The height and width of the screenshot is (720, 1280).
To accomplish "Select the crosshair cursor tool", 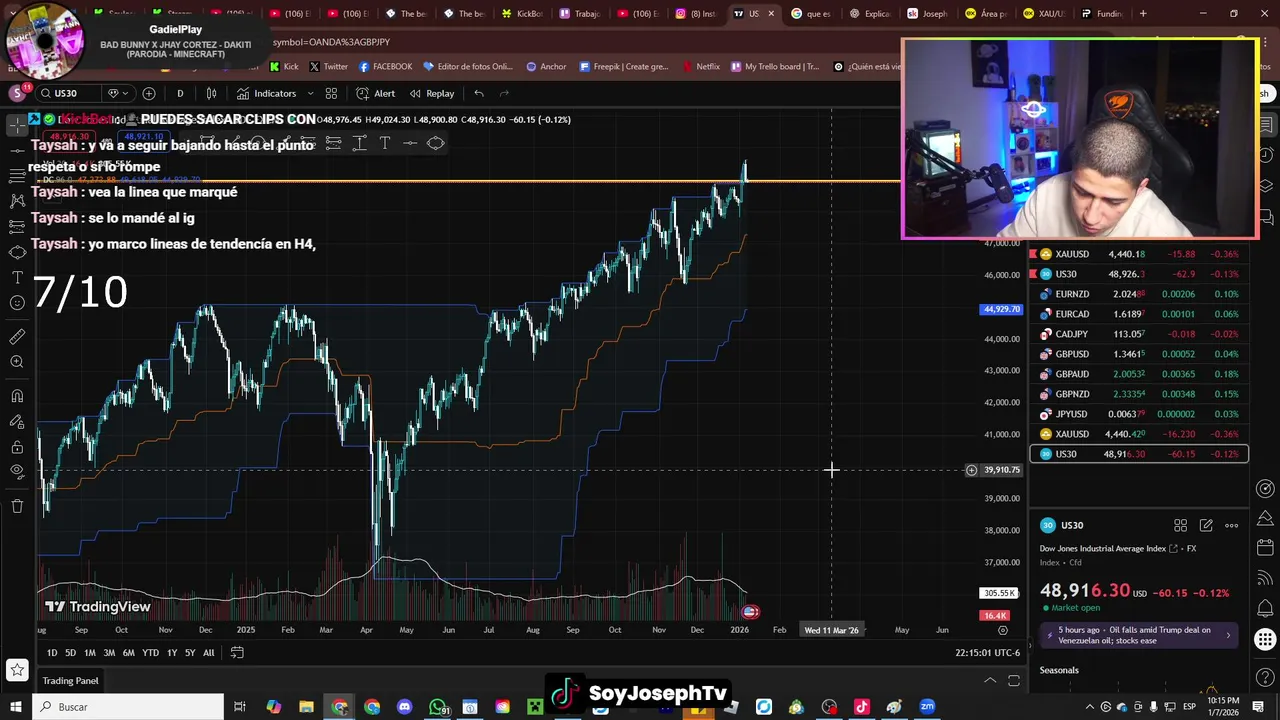I will pos(17,125).
